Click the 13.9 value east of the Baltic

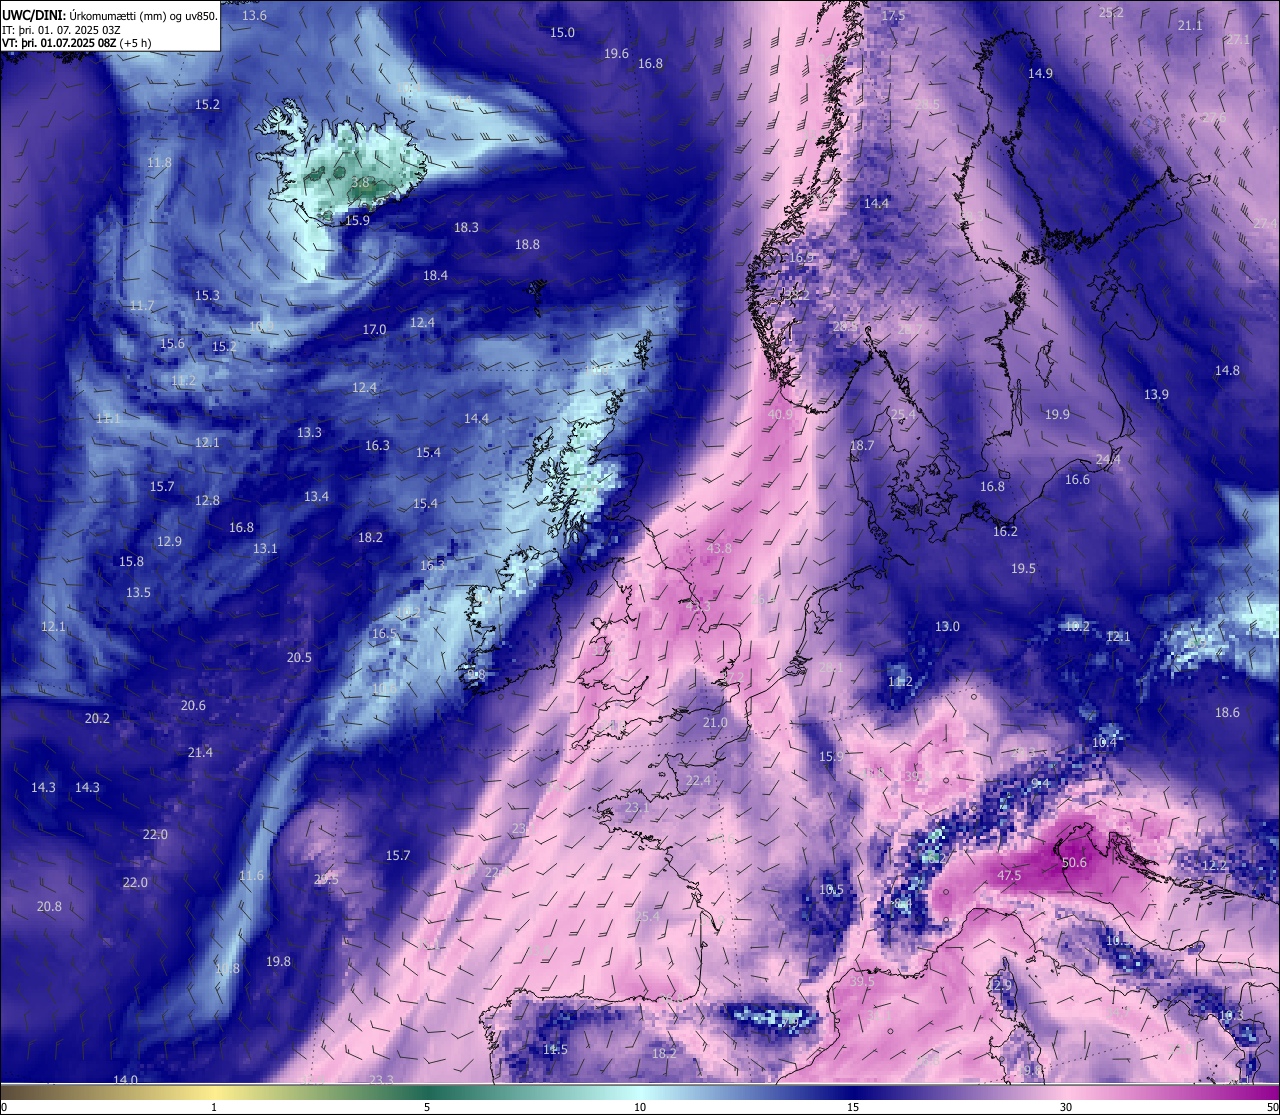point(1156,394)
